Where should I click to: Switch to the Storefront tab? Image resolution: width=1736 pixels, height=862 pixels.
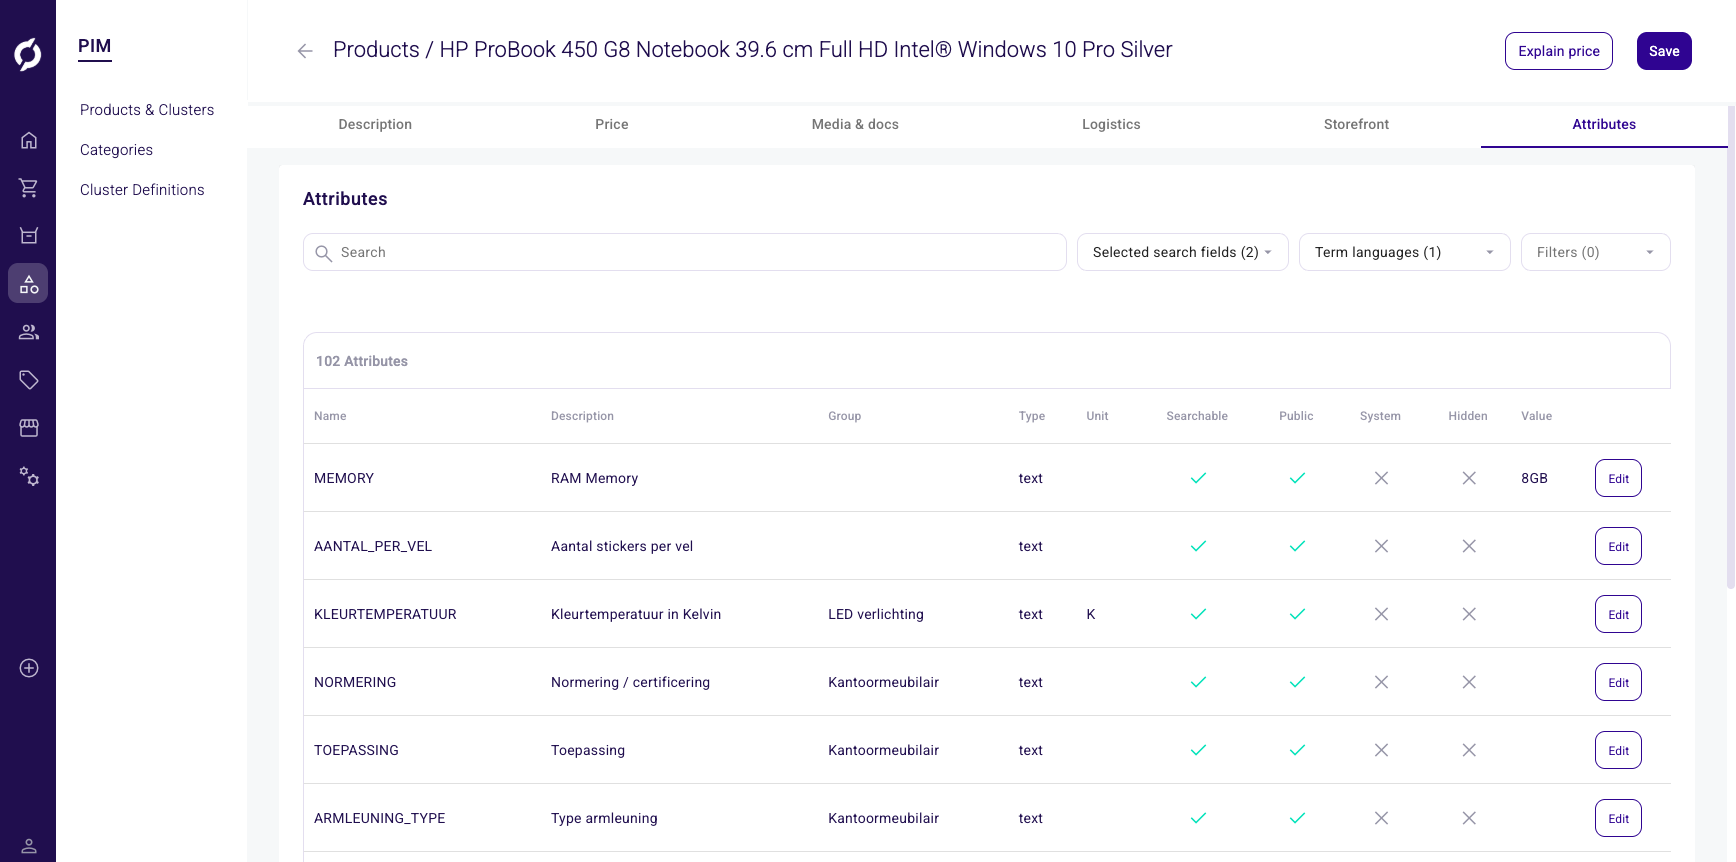tap(1356, 124)
